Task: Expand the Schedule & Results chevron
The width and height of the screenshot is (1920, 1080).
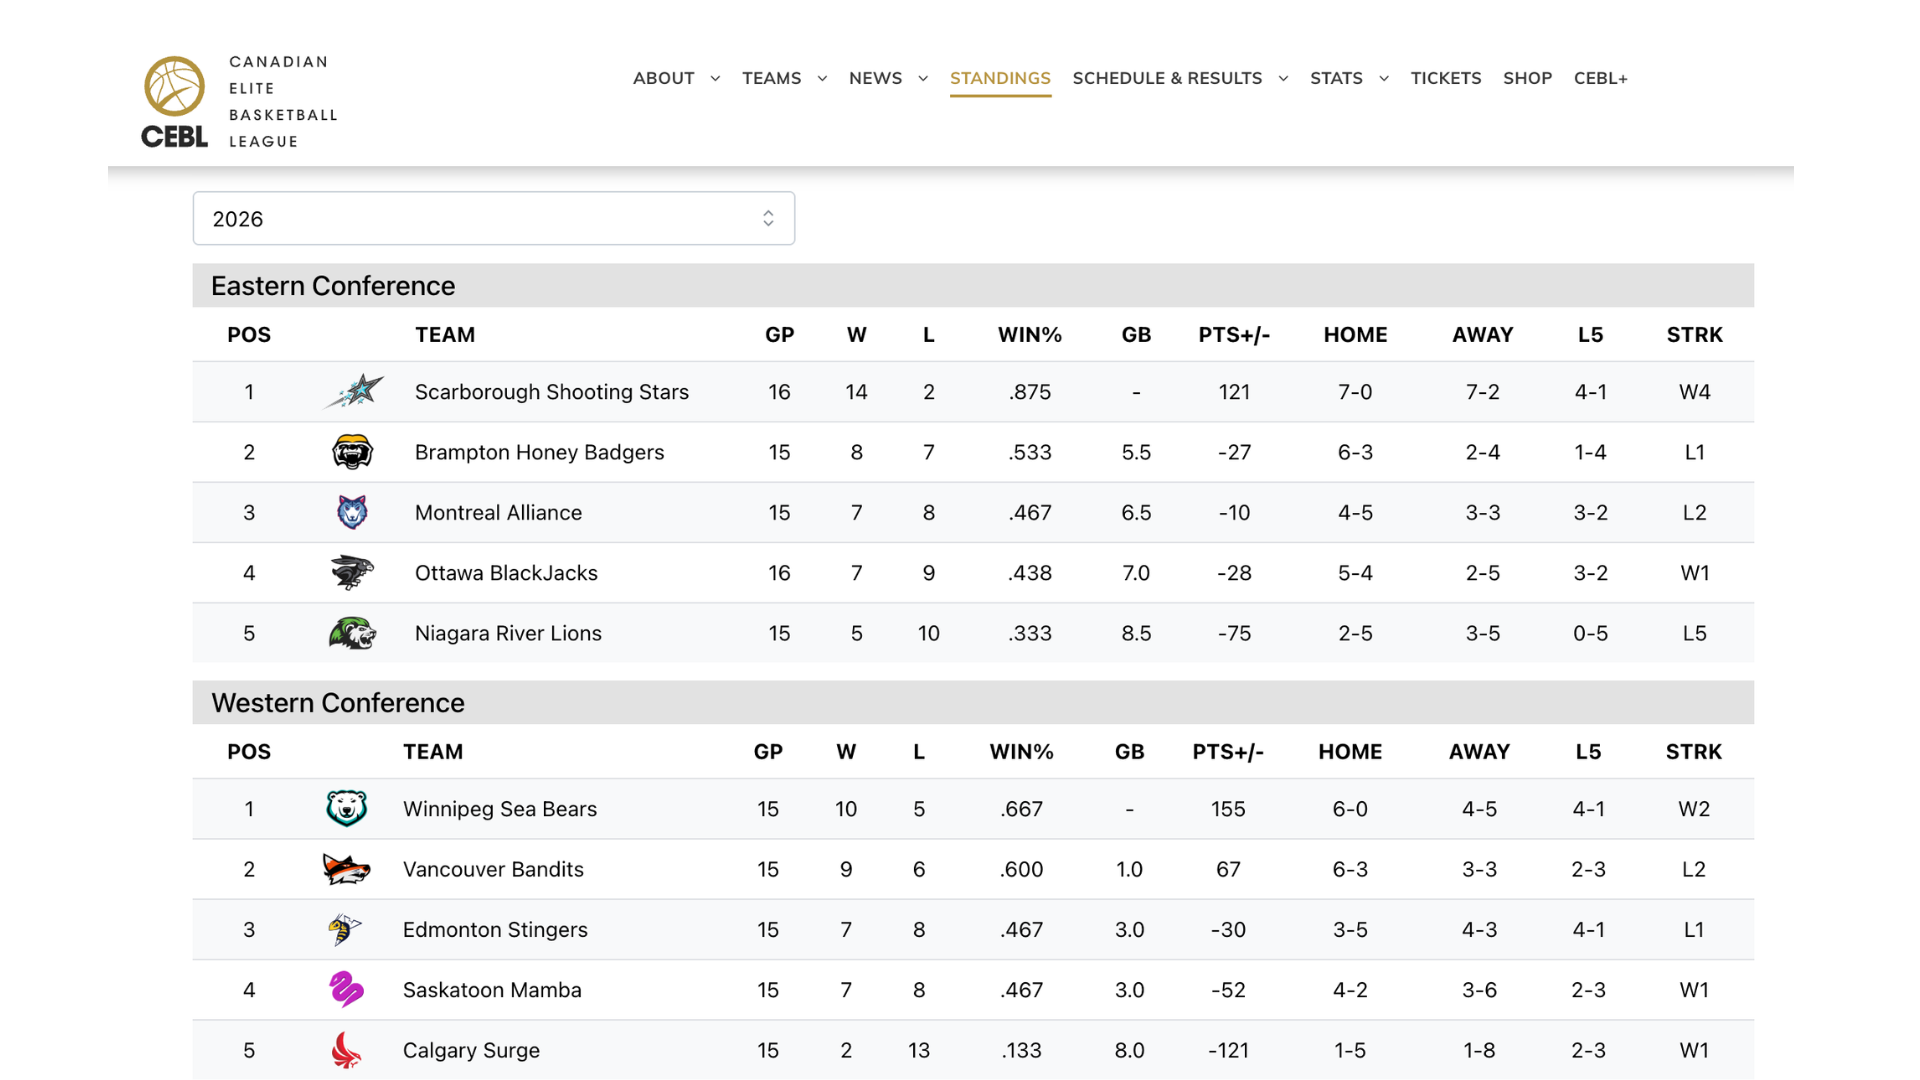Action: [1283, 78]
